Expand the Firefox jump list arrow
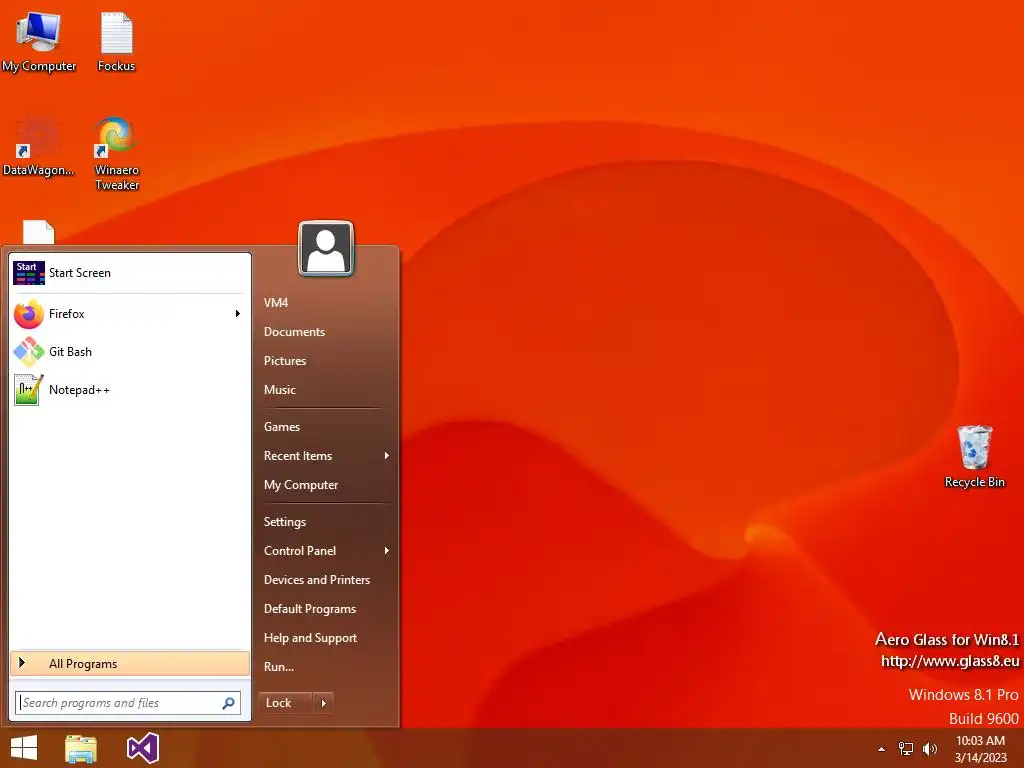Viewport: 1024px width, 768px height. tap(238, 314)
